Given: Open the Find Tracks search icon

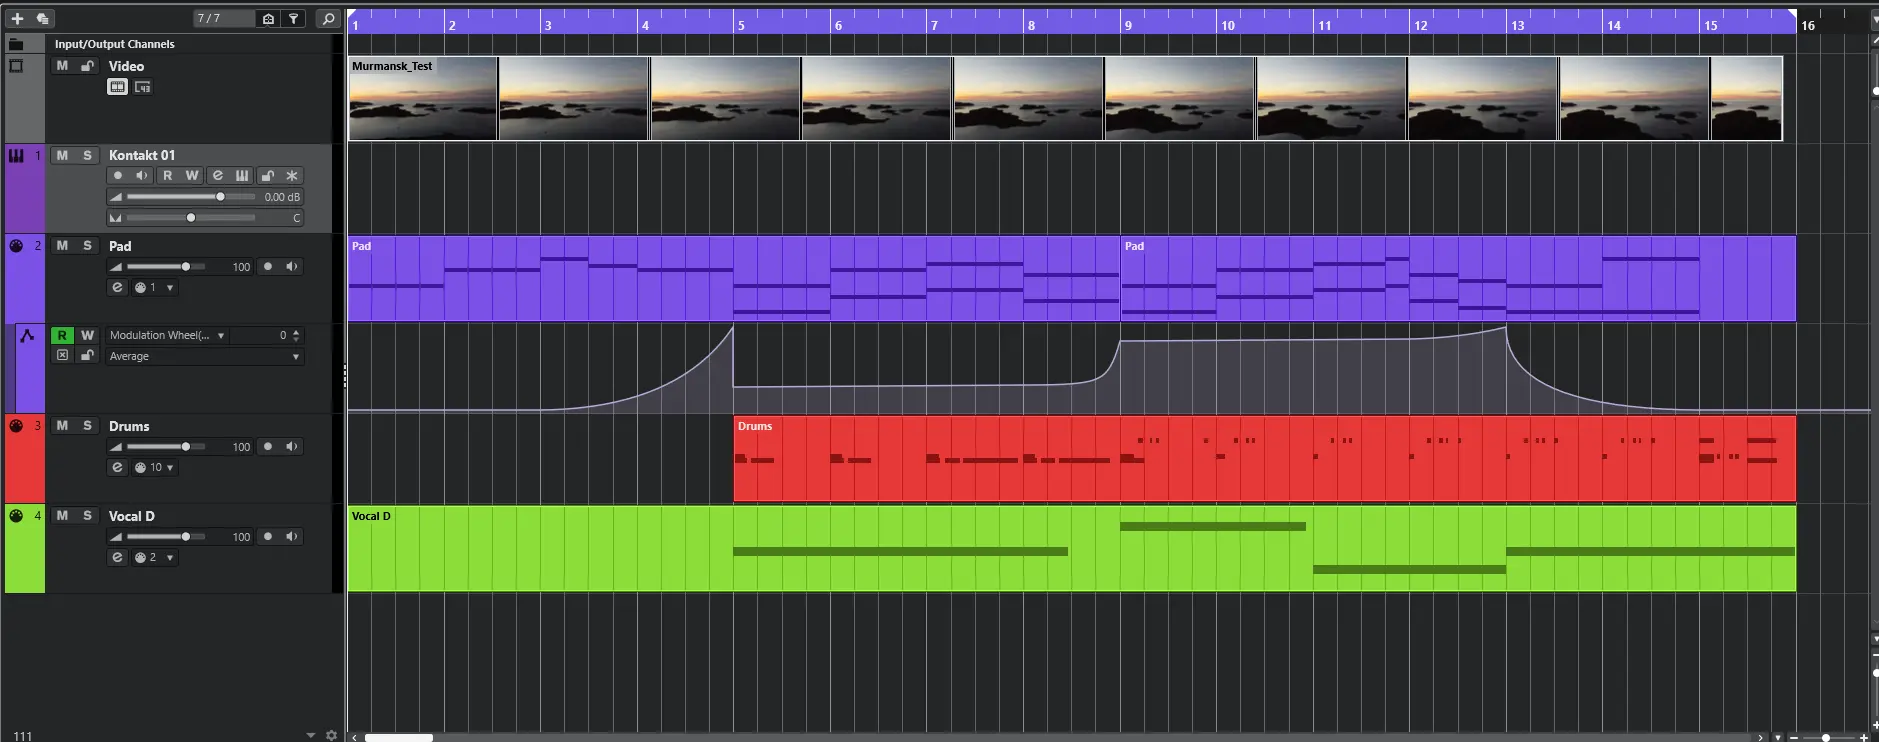Looking at the screenshot, I should pyautogui.click(x=328, y=18).
